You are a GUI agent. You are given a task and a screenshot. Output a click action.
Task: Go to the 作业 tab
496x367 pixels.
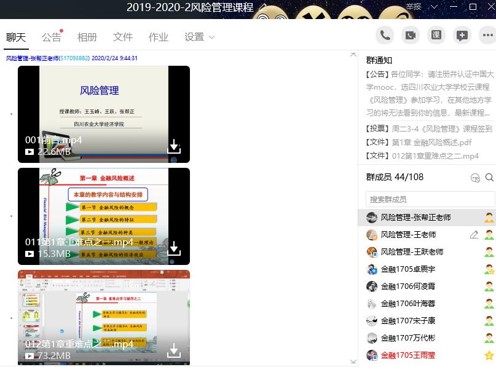click(158, 37)
